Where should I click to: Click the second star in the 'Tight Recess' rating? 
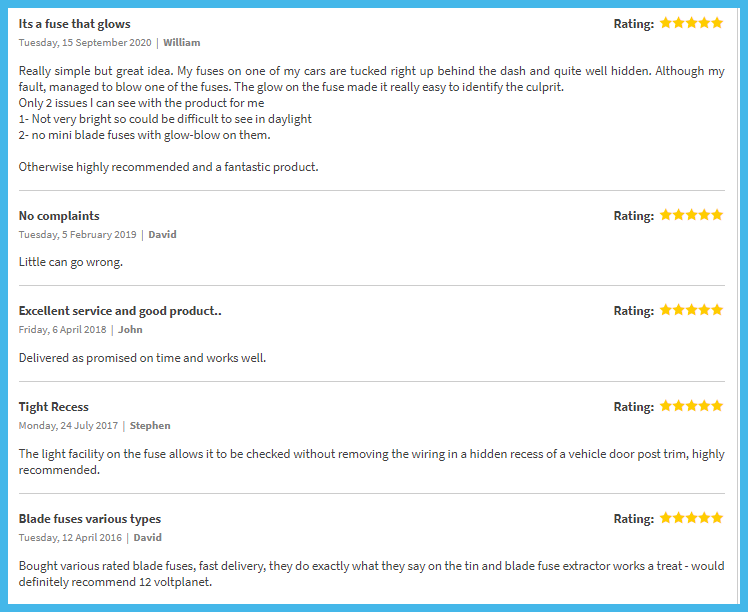(679, 406)
